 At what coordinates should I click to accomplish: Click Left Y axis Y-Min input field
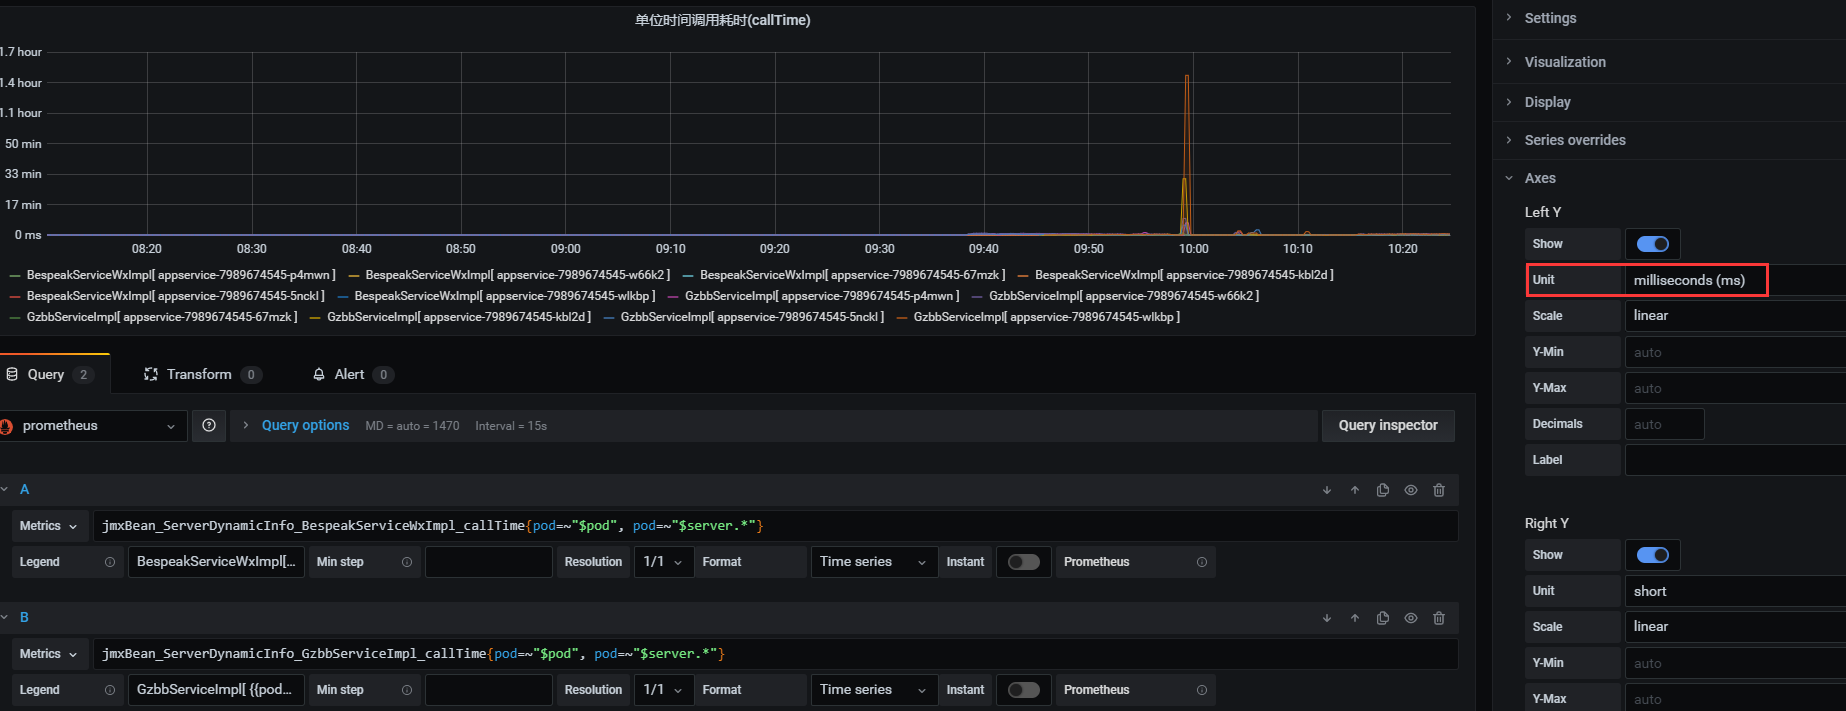coord(1735,352)
